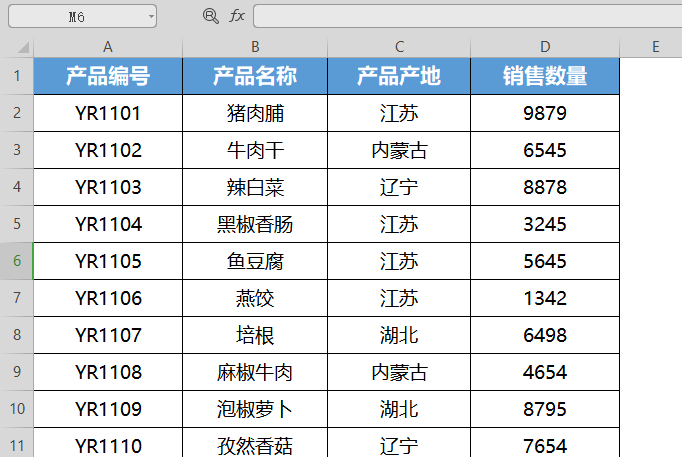Select sales quantity 8795
The height and width of the screenshot is (457, 682).
tap(545, 409)
